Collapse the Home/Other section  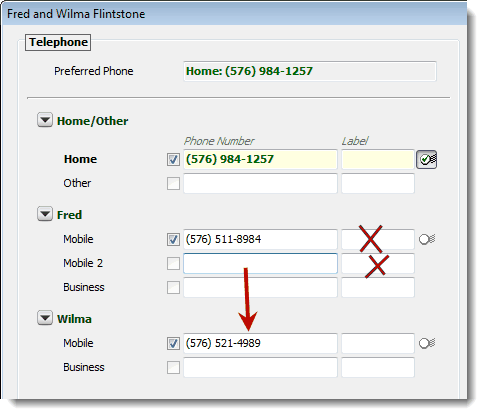(45, 120)
